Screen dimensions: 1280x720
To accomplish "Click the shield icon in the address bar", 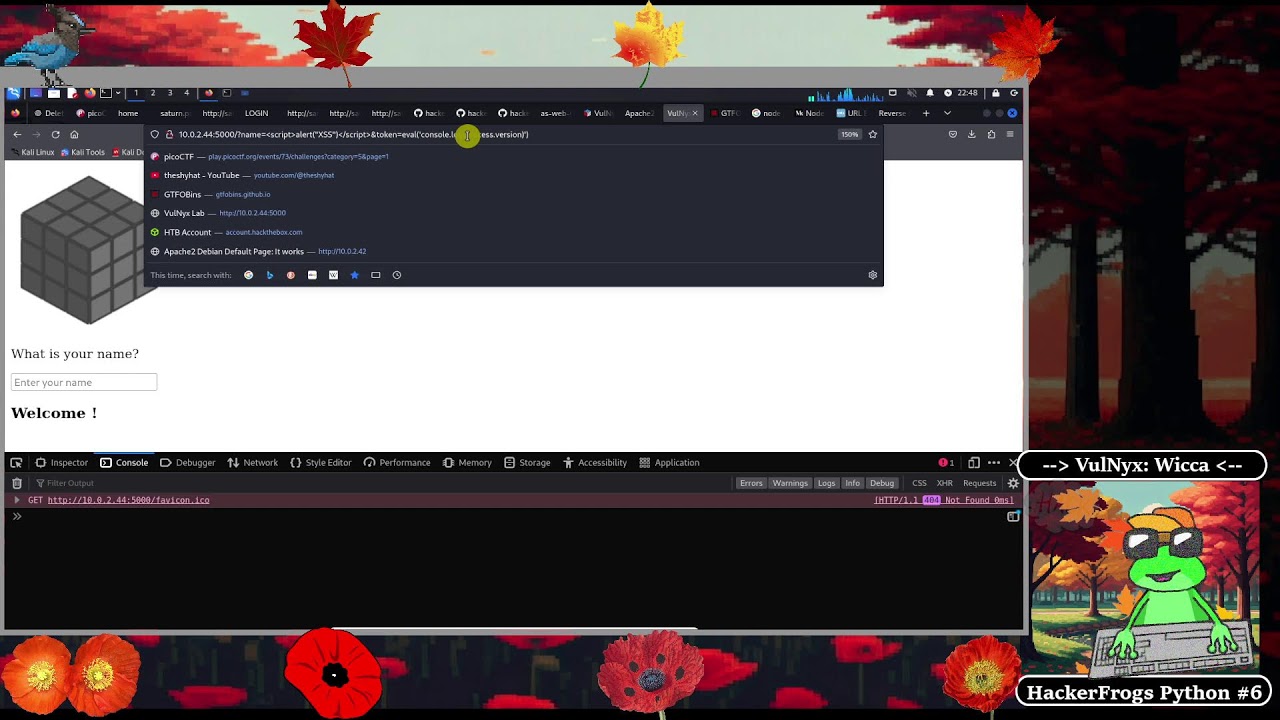I will click(x=154, y=134).
